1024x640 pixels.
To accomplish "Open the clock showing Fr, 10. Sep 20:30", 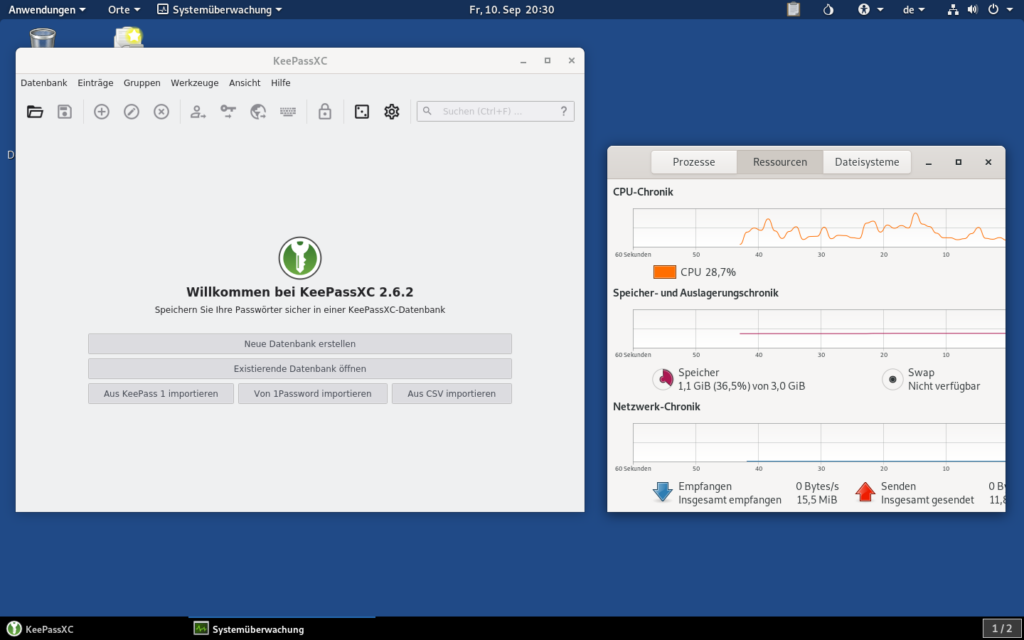I will [x=511, y=10].
